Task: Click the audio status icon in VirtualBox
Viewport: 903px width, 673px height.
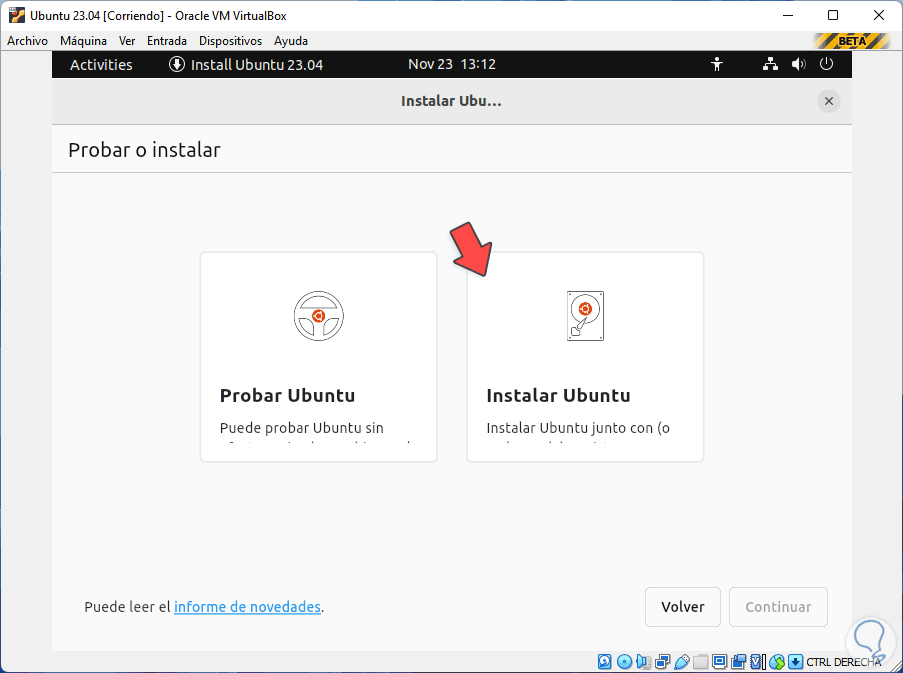Action: (x=643, y=661)
